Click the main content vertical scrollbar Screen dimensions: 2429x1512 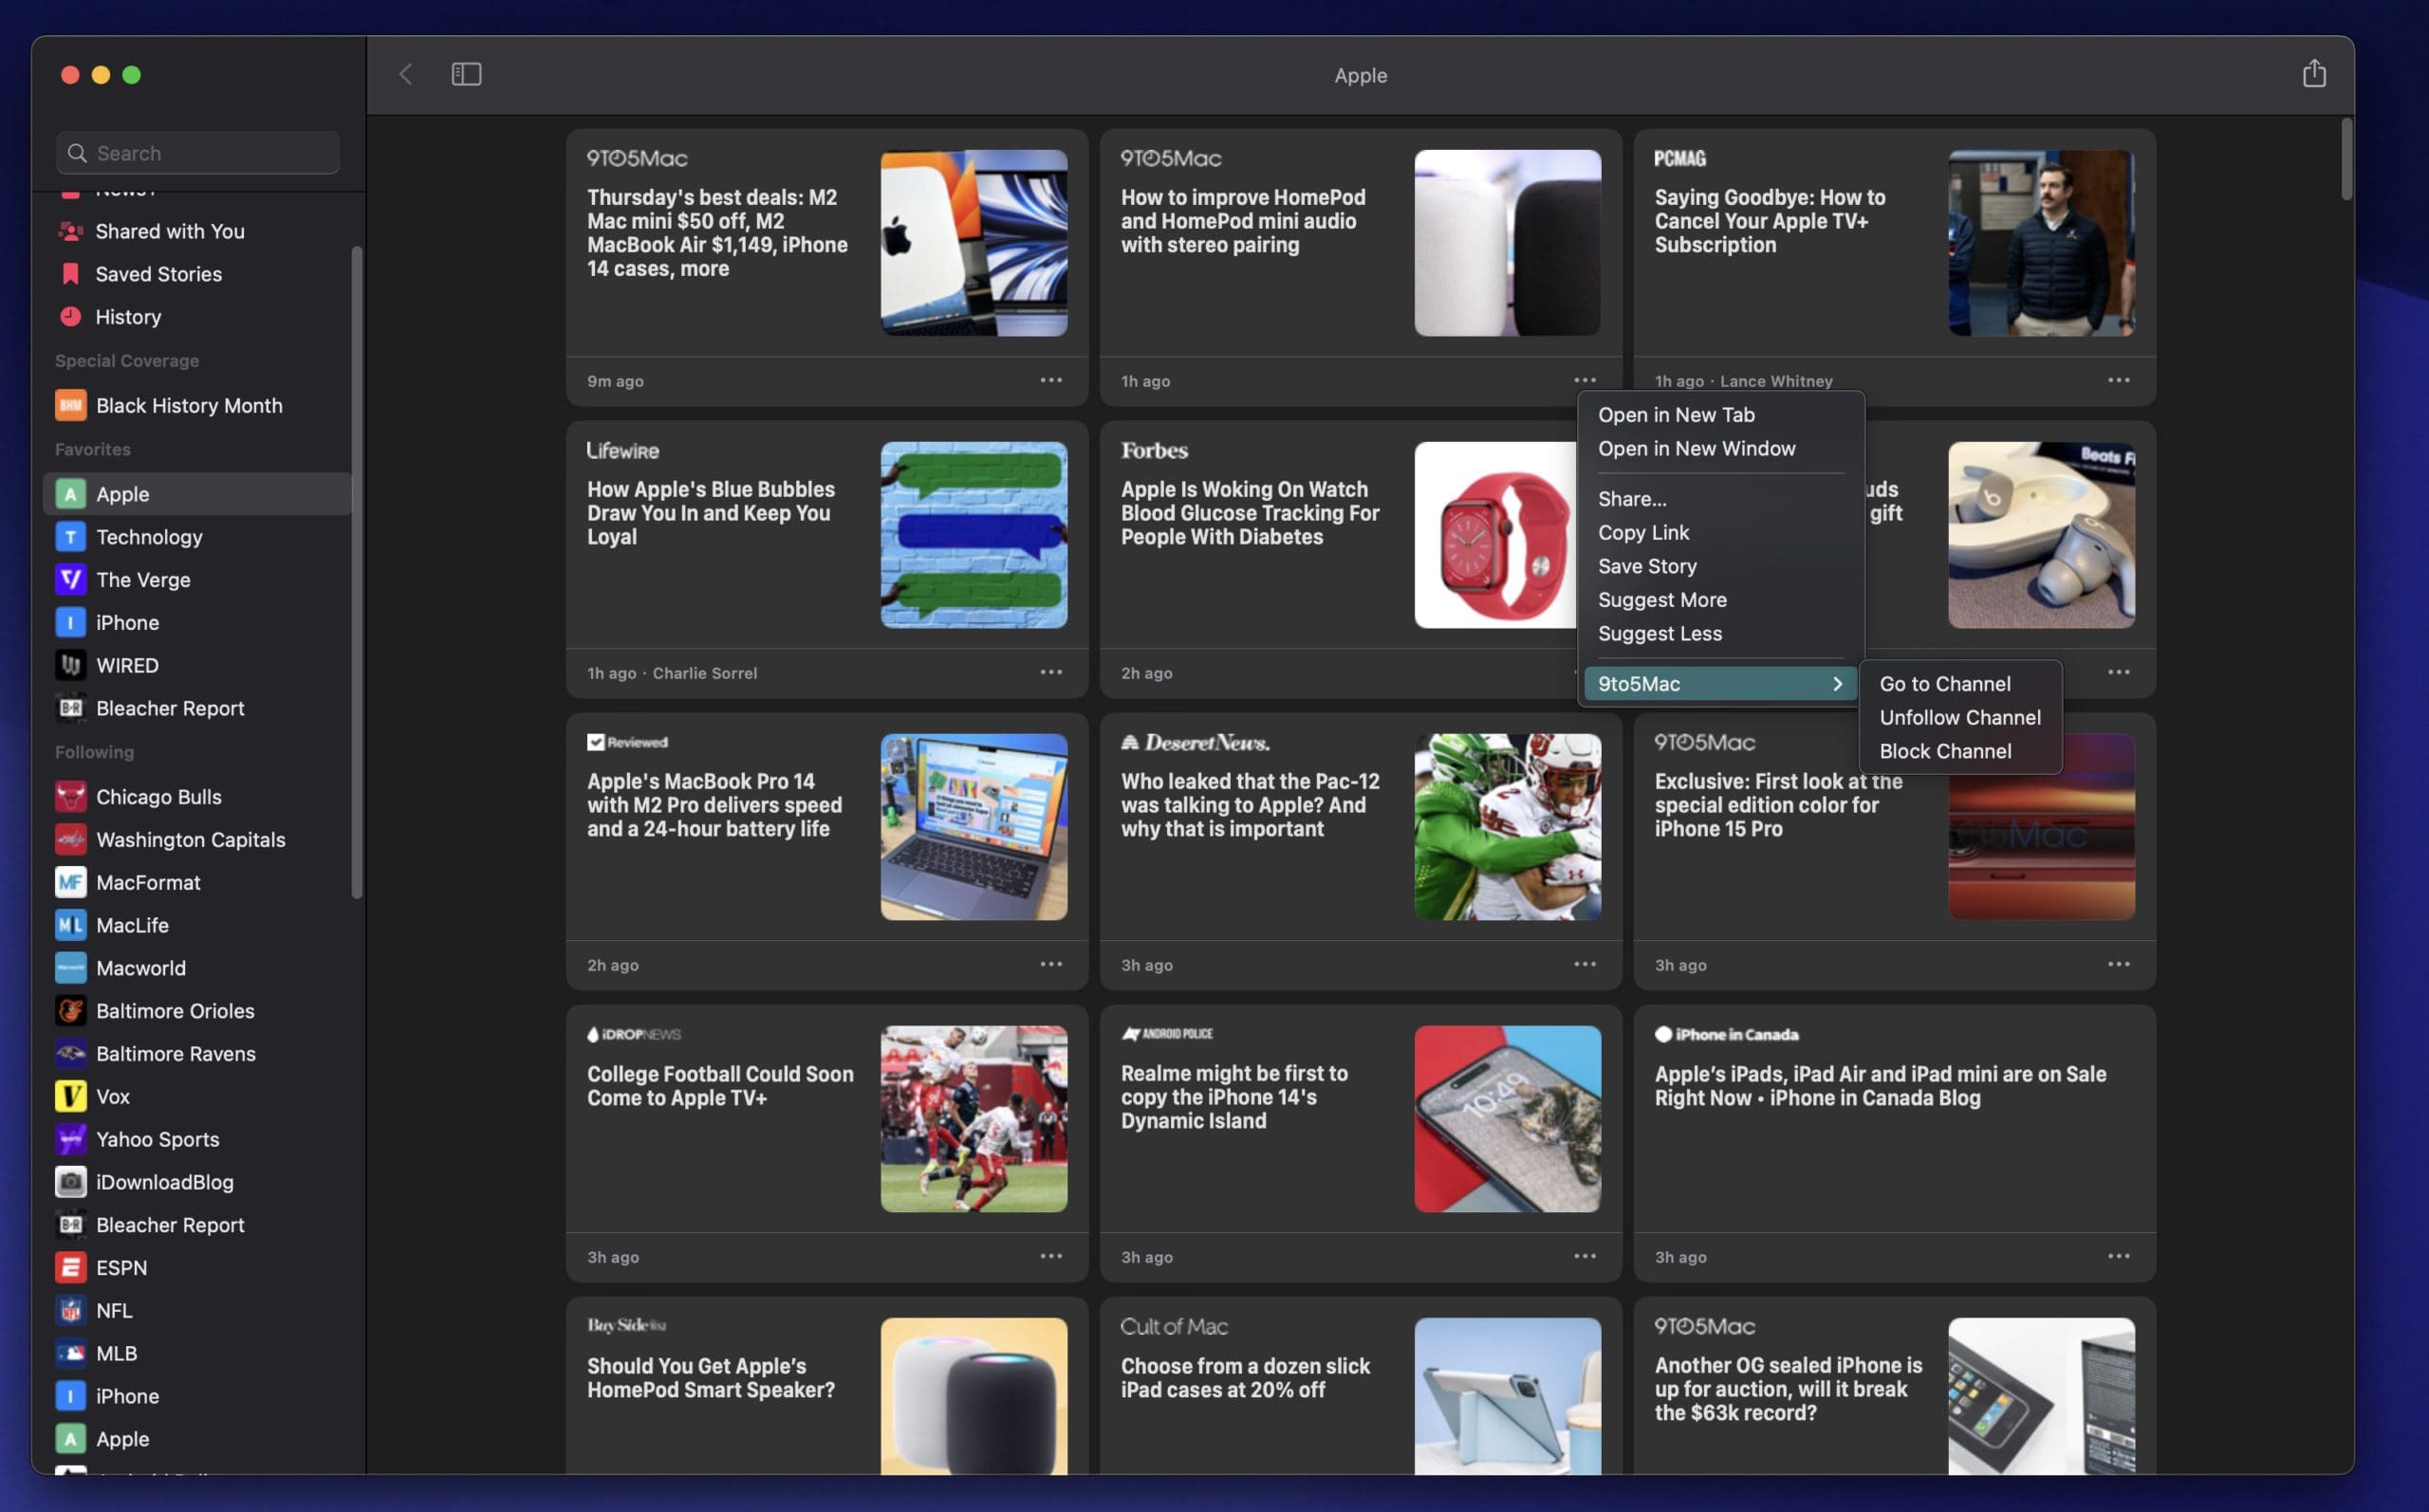click(x=2346, y=160)
